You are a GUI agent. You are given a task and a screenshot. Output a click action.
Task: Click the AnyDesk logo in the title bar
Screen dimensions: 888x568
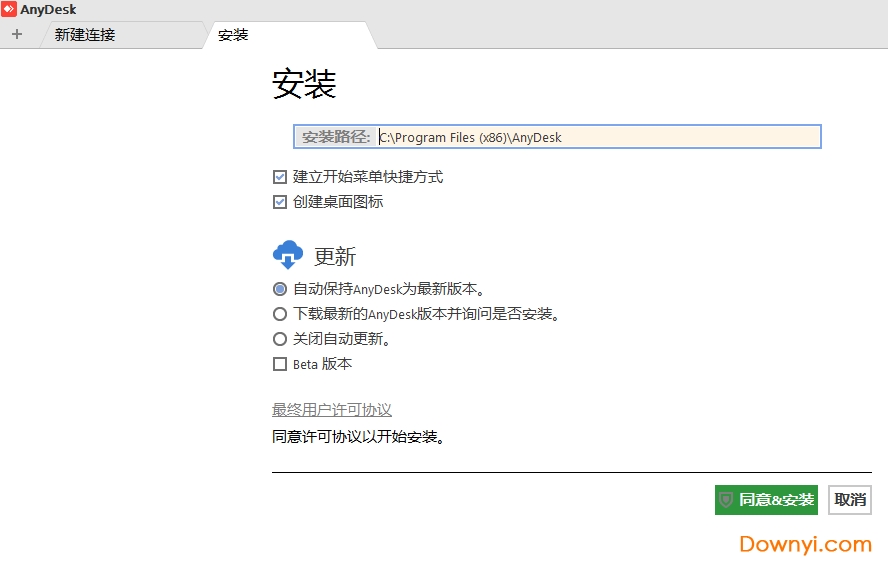click(x=9, y=9)
